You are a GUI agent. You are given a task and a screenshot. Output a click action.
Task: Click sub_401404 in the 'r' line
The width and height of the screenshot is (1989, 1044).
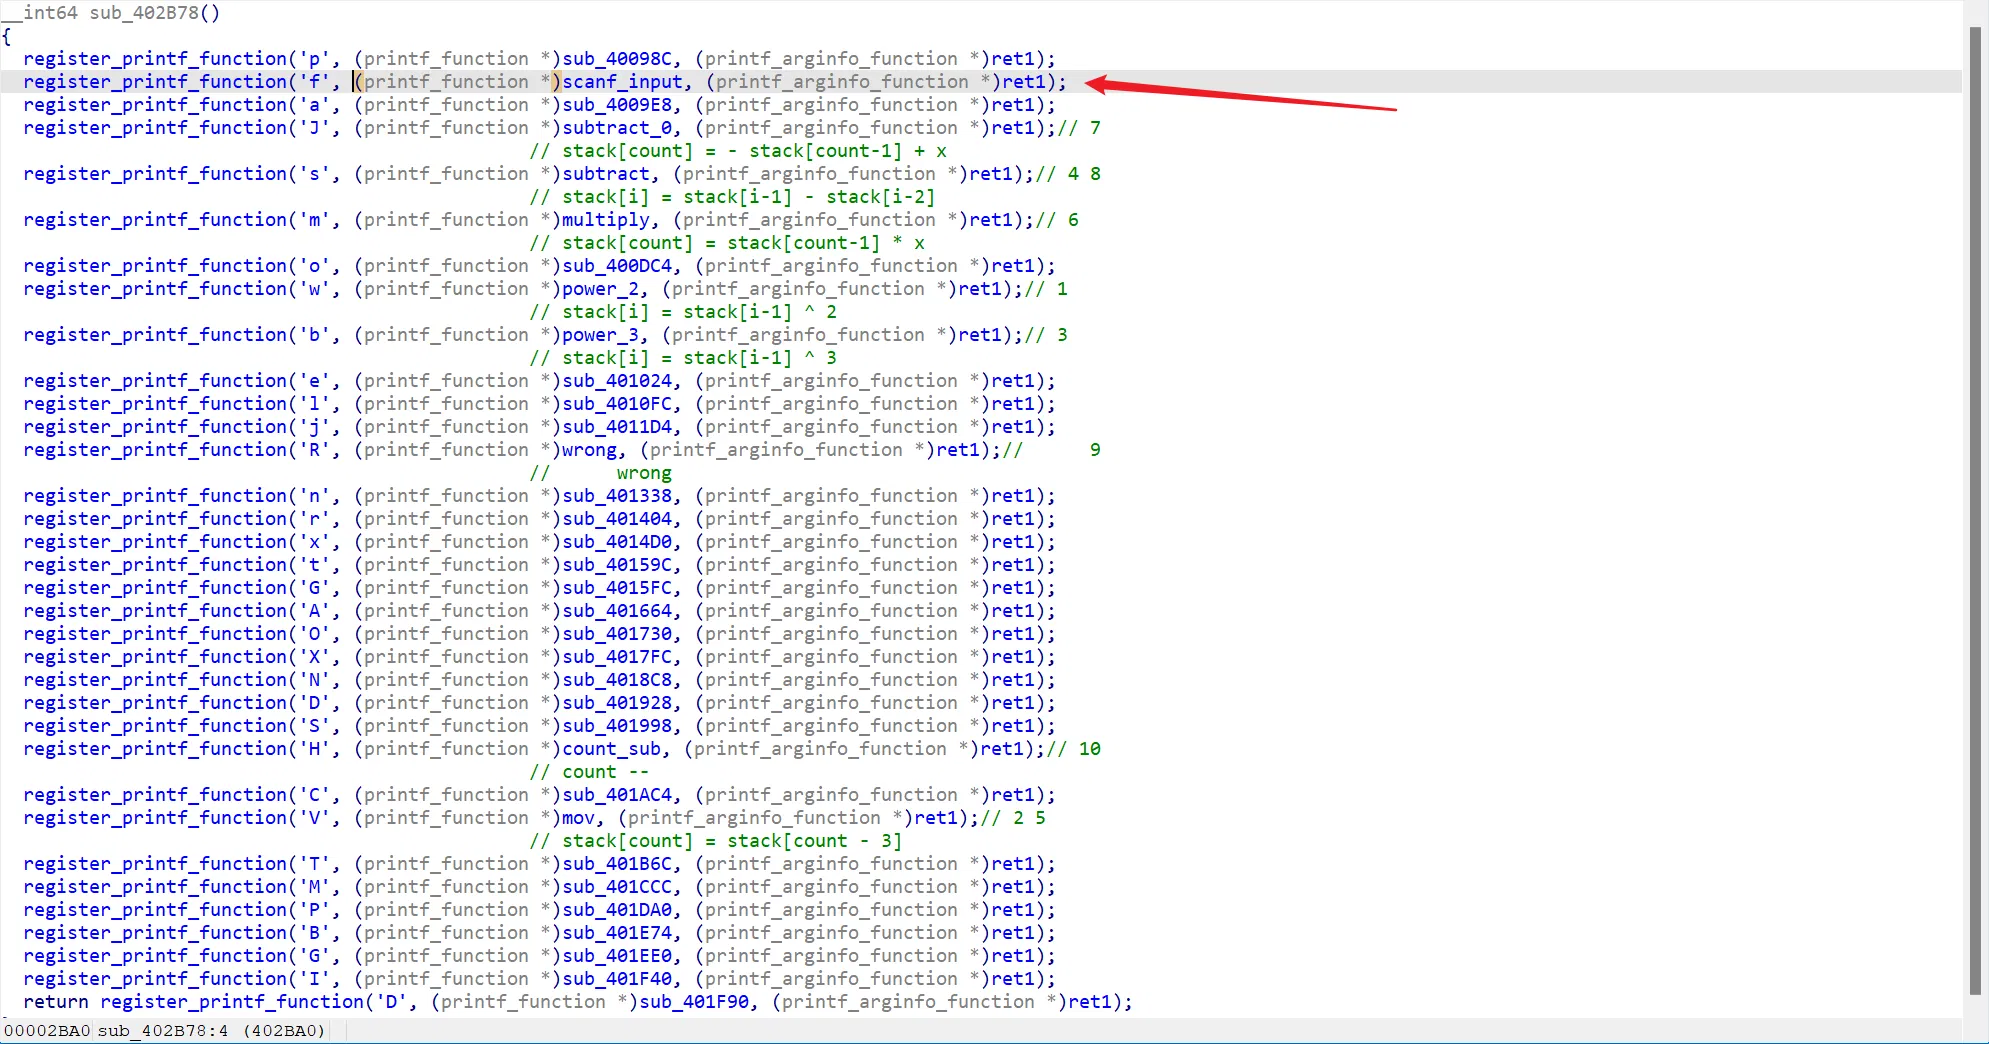click(616, 519)
